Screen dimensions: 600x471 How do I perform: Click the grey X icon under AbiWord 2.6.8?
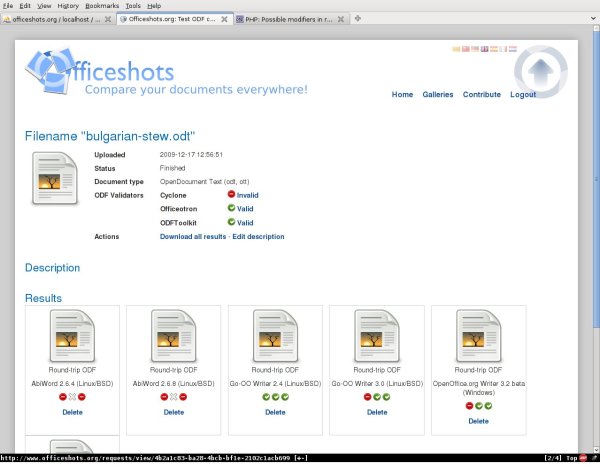(x=174, y=397)
